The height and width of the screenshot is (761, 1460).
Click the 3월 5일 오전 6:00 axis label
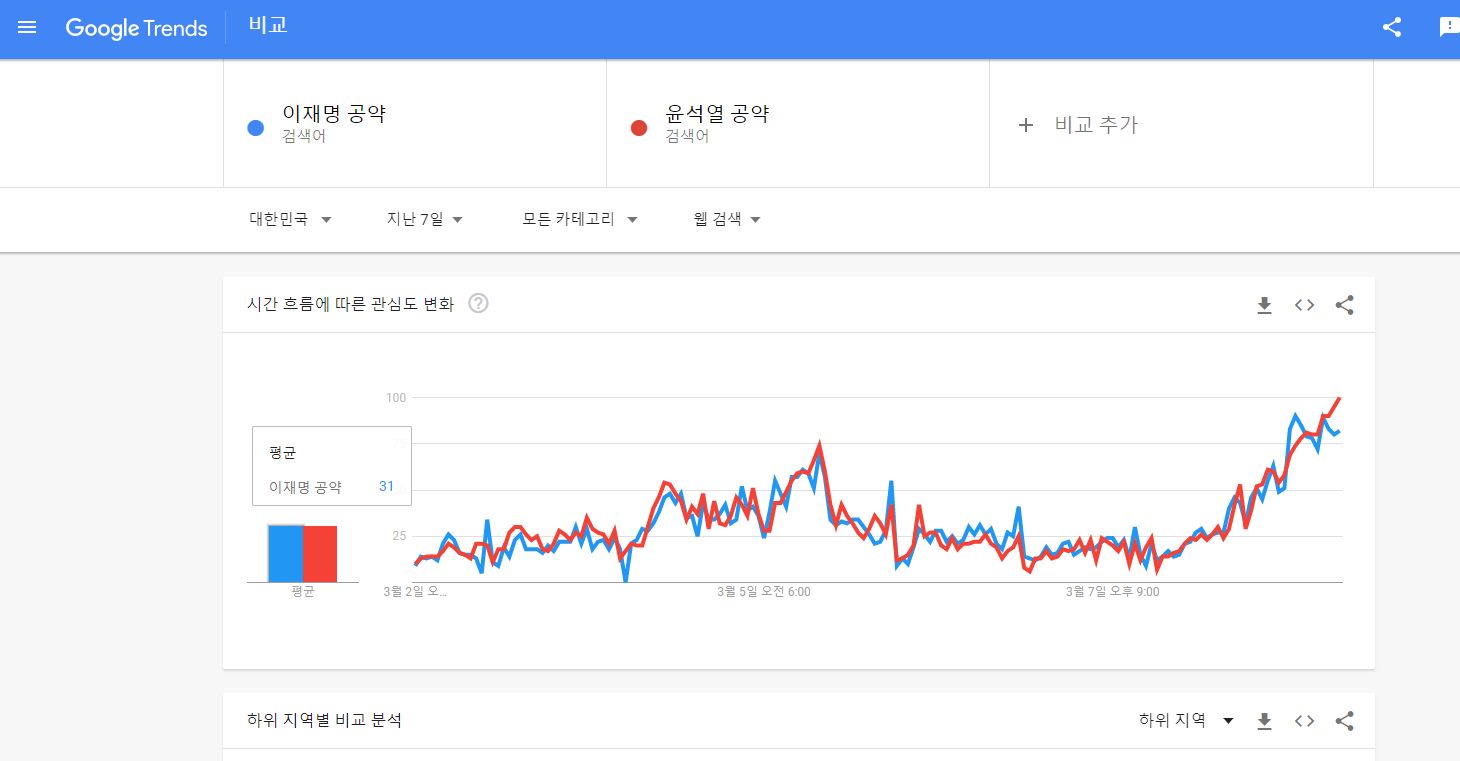[764, 592]
